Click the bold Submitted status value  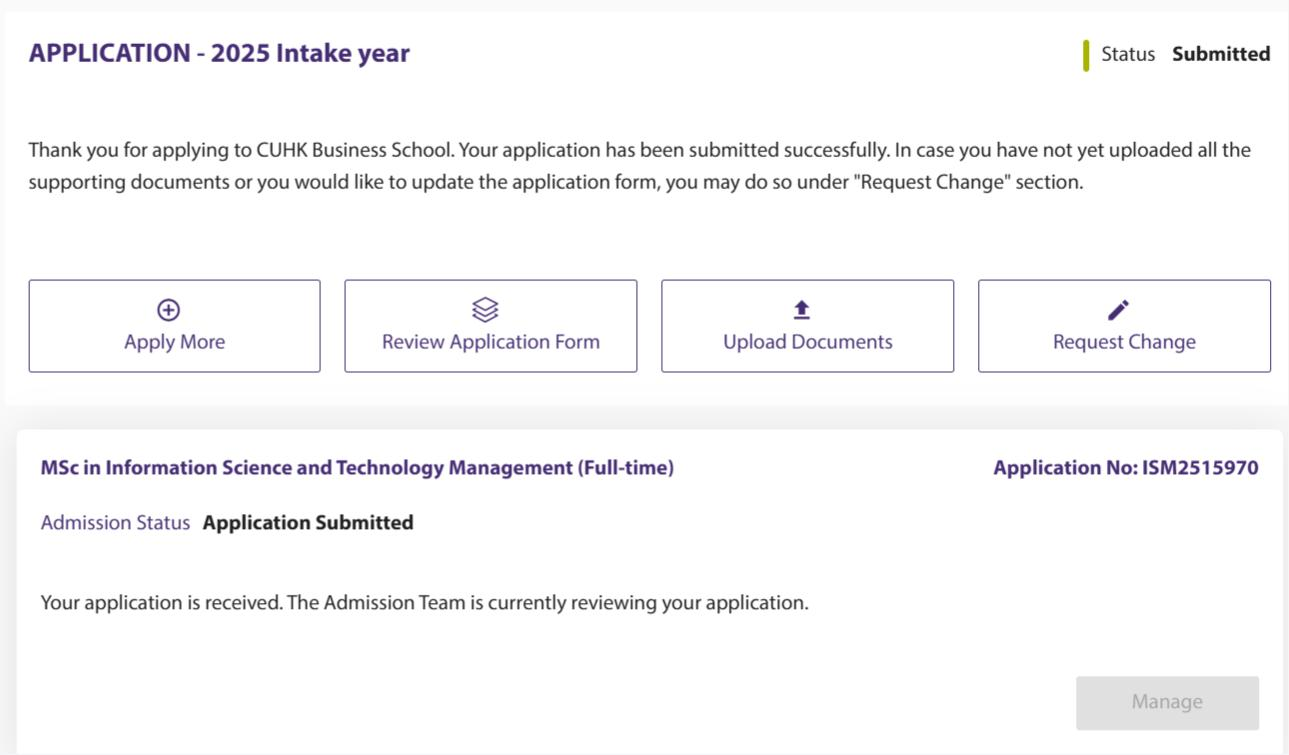pyautogui.click(x=1221, y=54)
